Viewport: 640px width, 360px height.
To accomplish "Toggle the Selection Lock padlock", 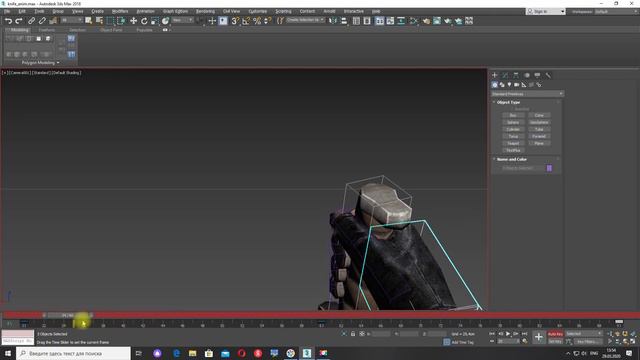I will point(353,334).
